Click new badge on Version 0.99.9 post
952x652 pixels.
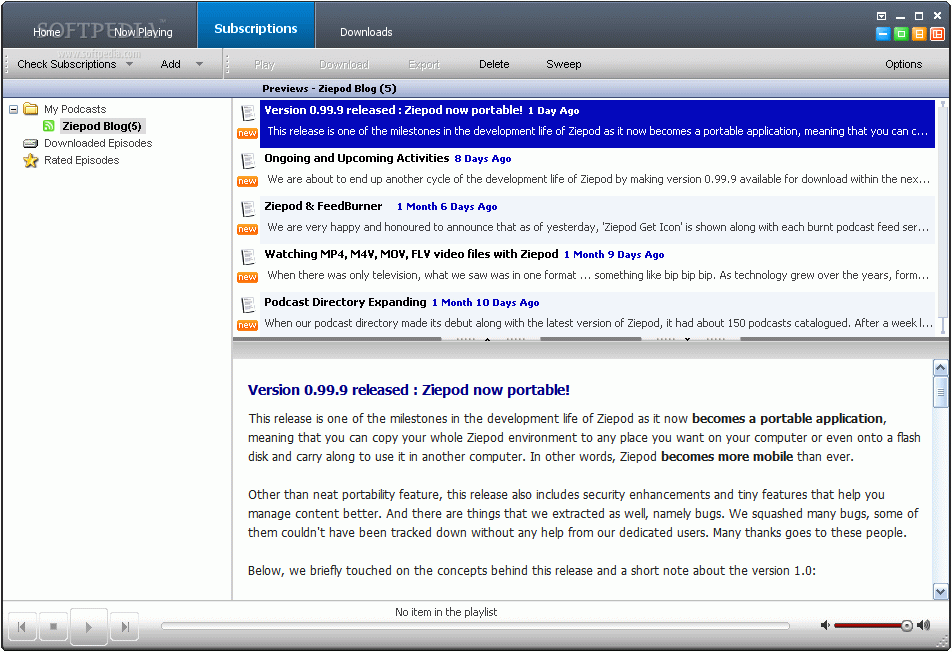[x=248, y=134]
